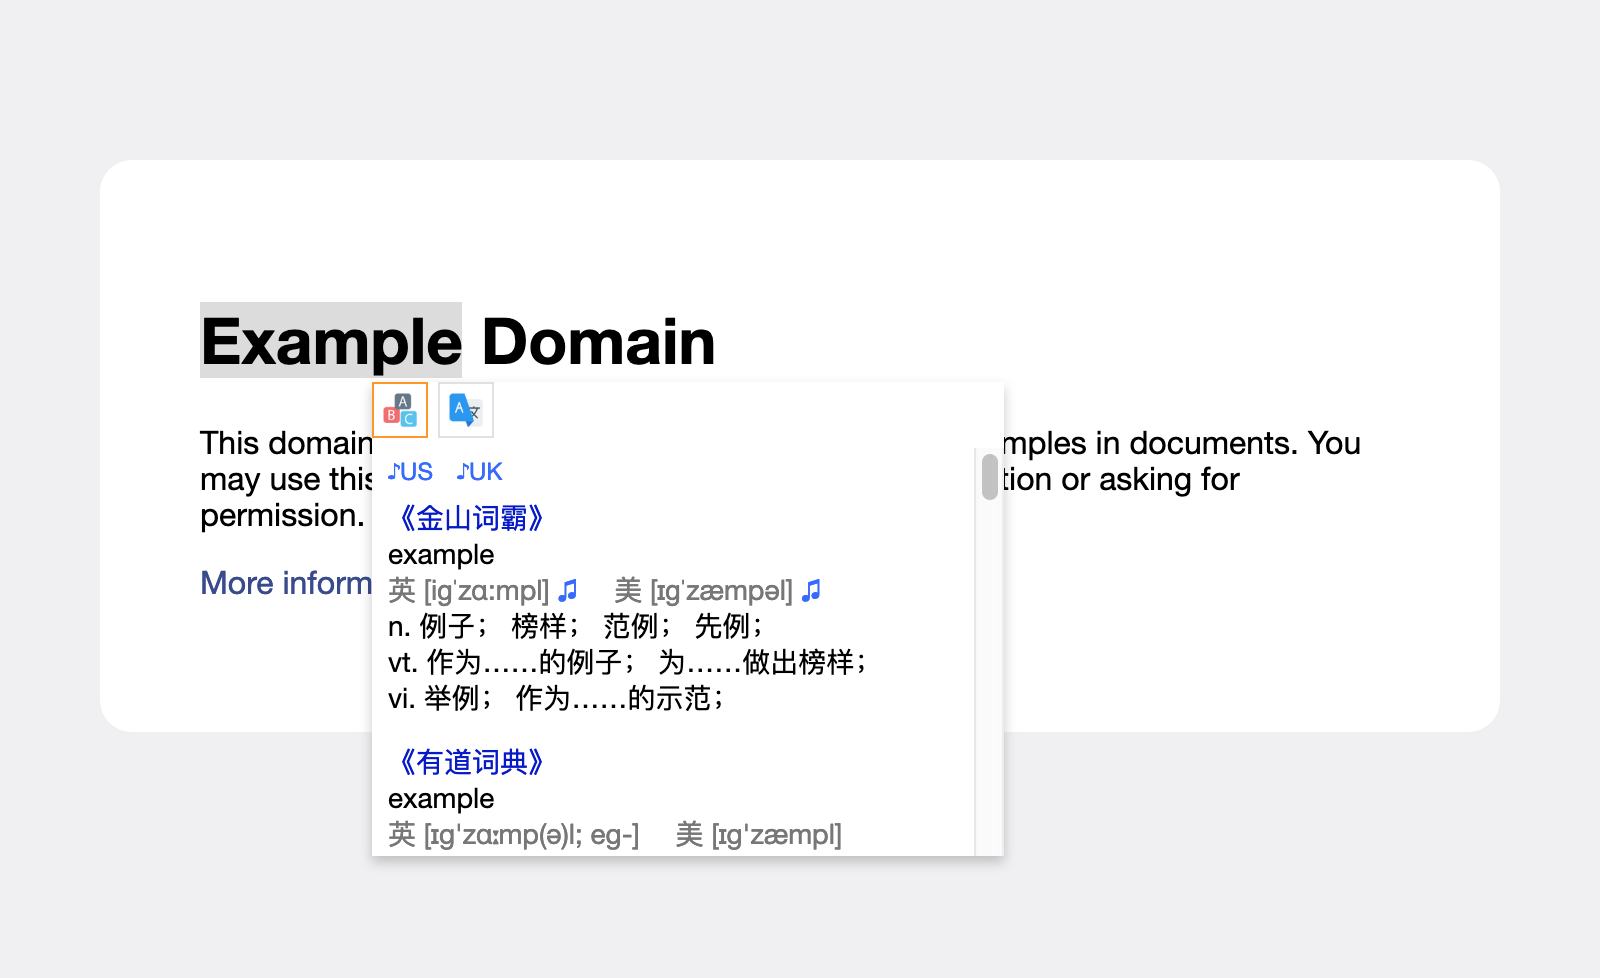The height and width of the screenshot is (978, 1600).
Task: Click the highlighted word Example in heading
Action: pyautogui.click(x=331, y=341)
